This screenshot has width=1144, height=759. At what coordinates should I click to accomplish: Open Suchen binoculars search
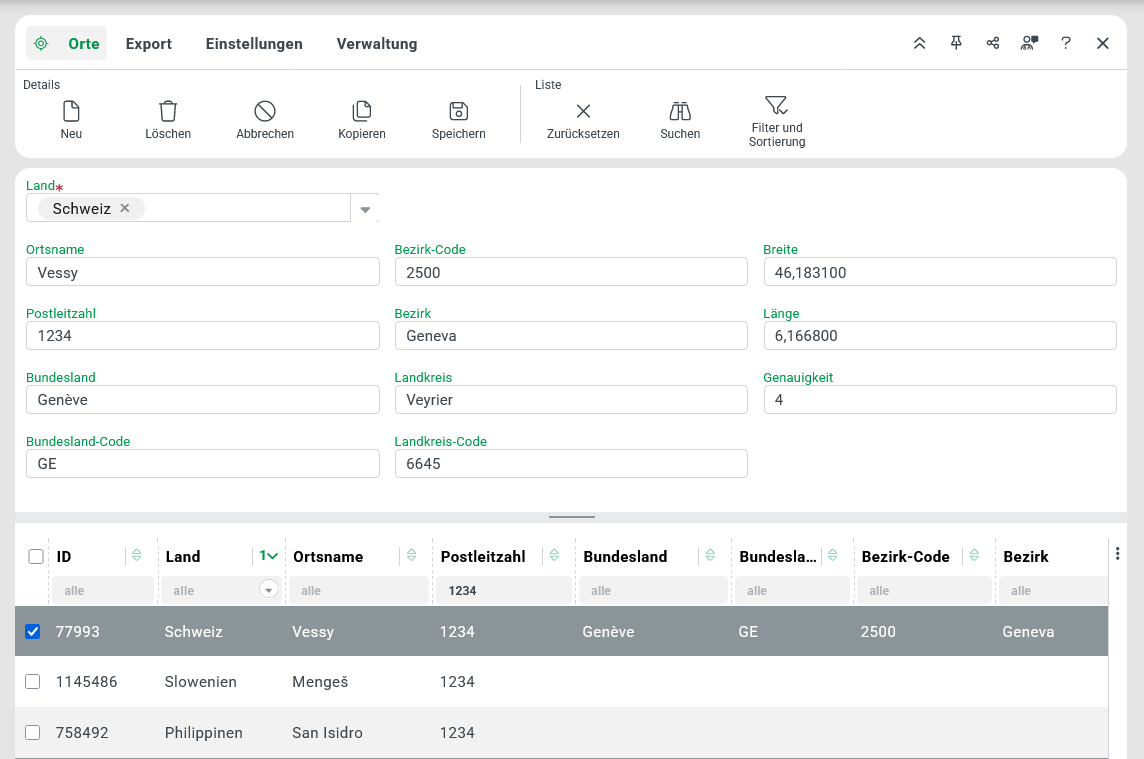[680, 120]
